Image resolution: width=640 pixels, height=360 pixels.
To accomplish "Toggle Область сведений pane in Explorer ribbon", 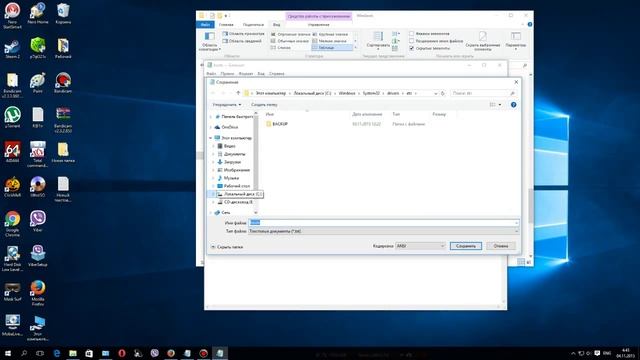I will click(x=242, y=41).
